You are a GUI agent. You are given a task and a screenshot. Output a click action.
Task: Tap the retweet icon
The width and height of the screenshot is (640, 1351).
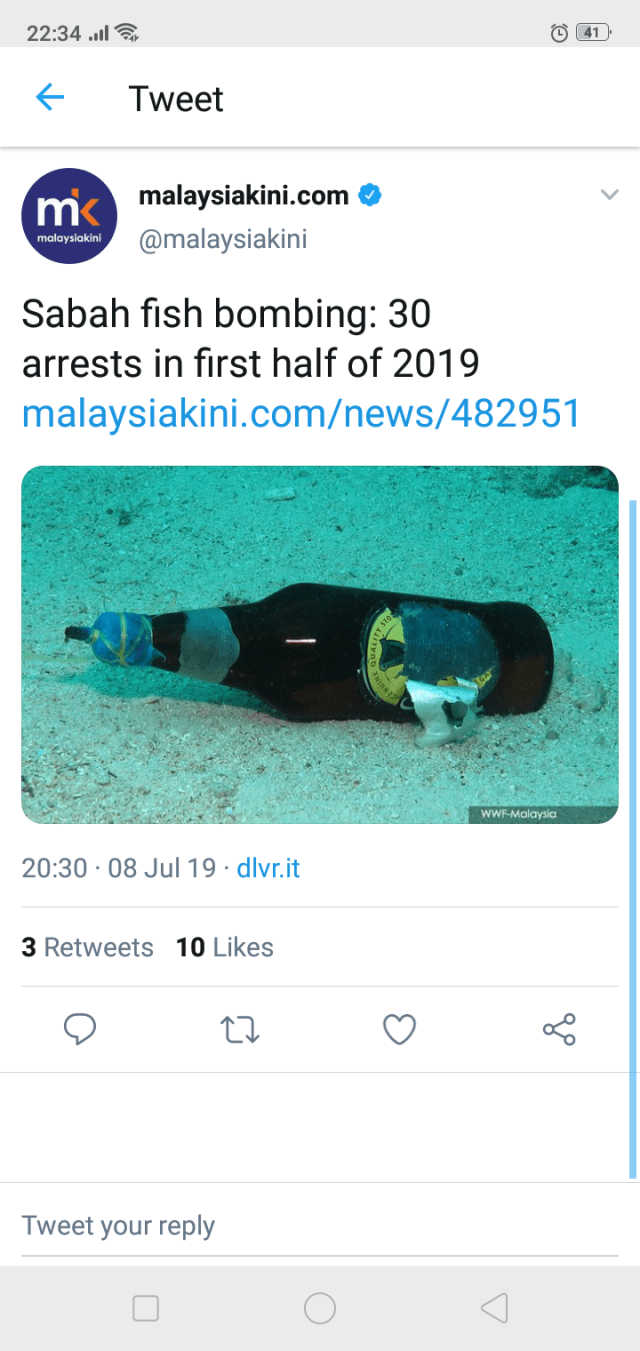240,1029
